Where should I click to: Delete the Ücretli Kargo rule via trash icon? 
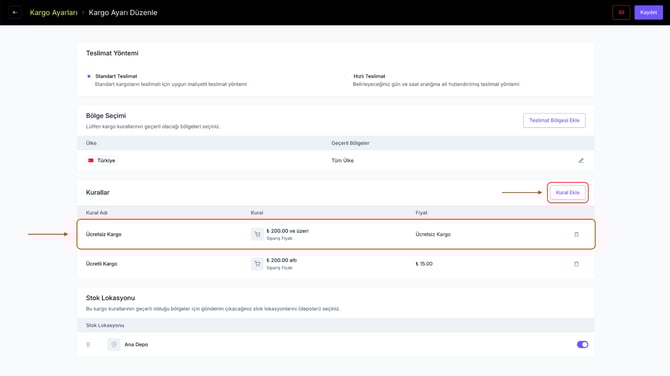576,264
